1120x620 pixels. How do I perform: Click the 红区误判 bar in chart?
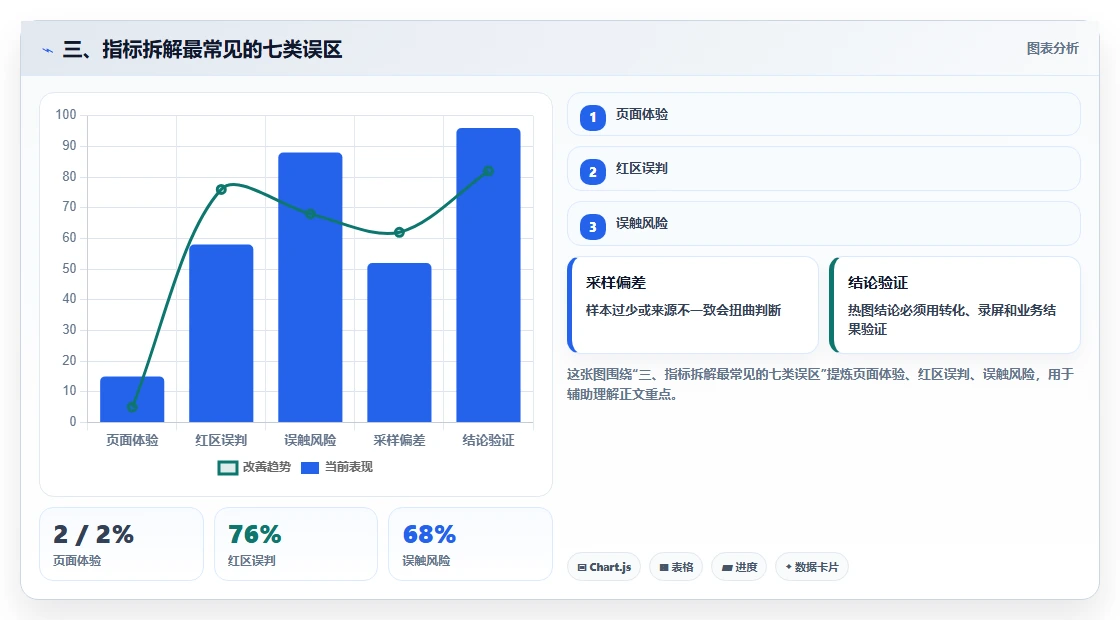[x=221, y=334]
